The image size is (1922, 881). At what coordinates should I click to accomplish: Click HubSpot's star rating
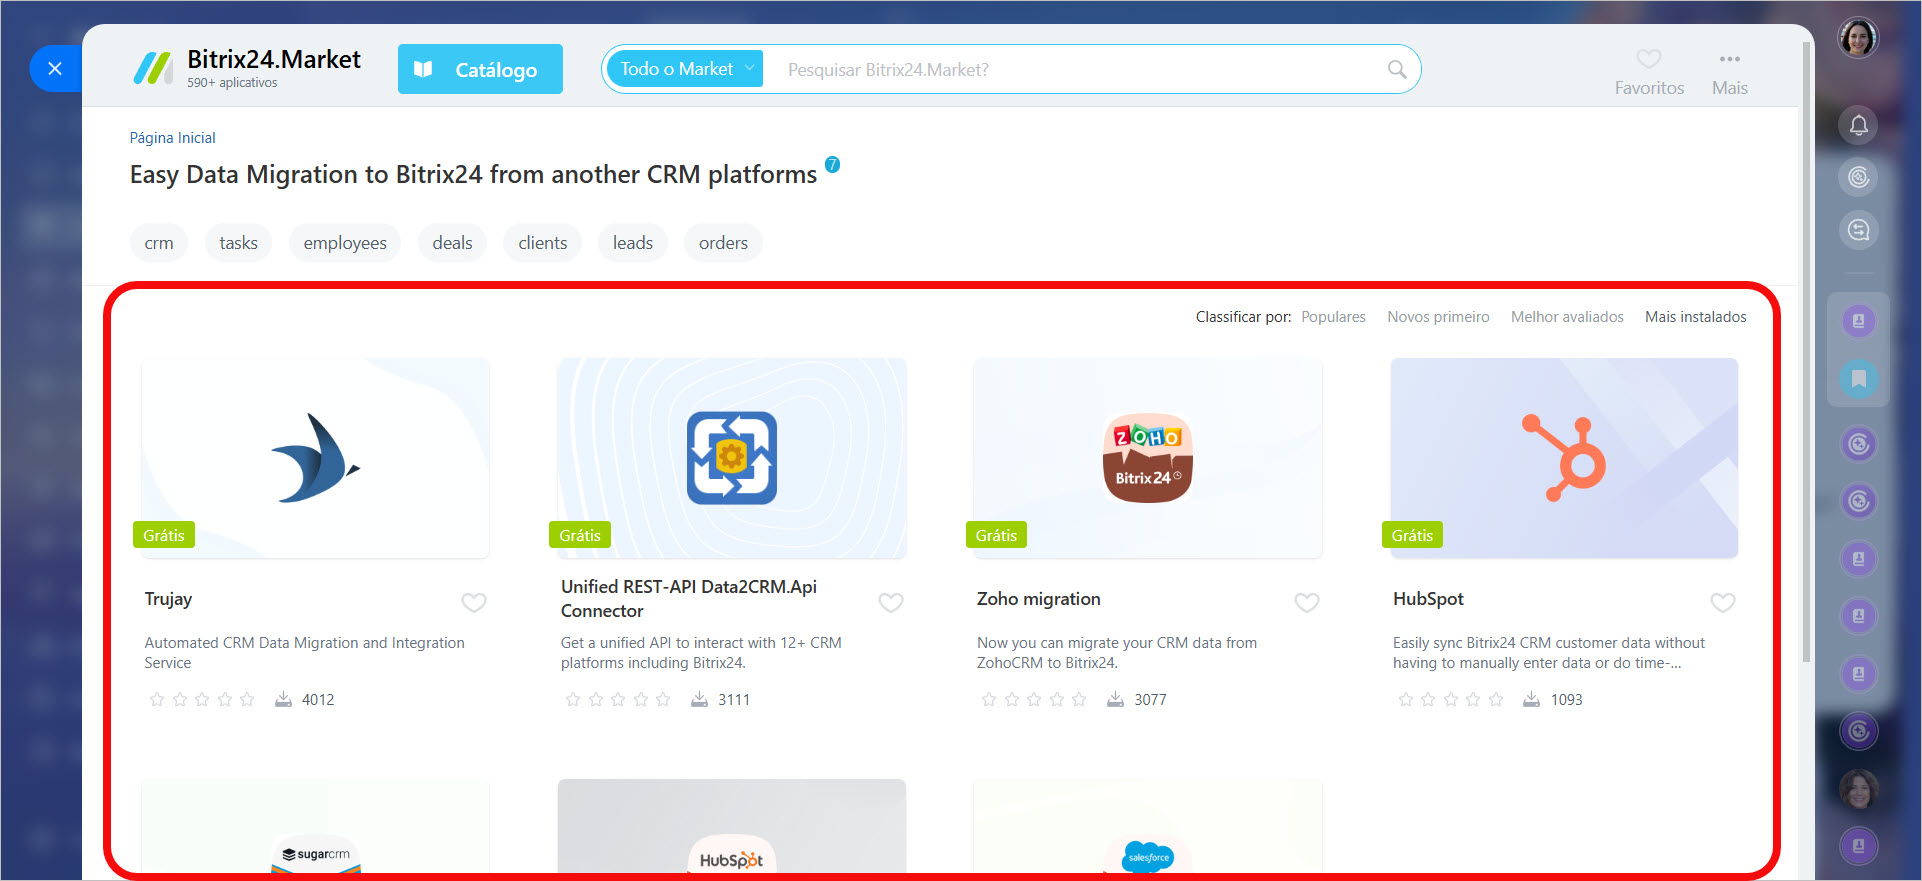coord(1450,700)
